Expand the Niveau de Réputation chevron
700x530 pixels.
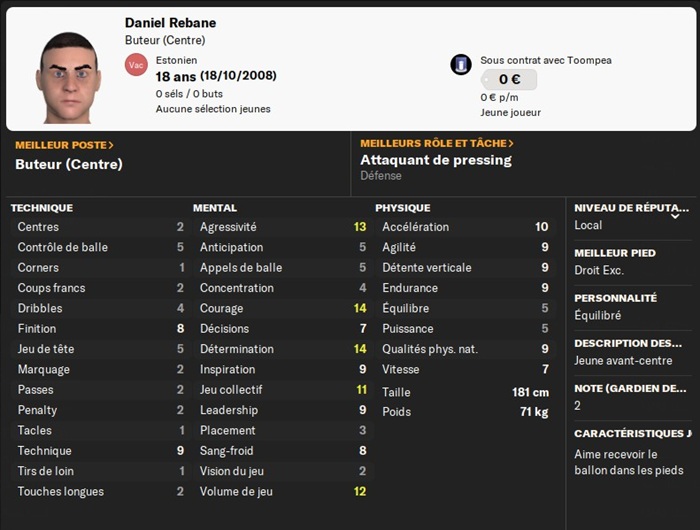coord(676,215)
